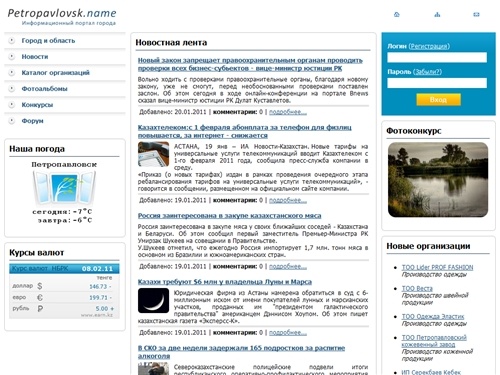This screenshot has height=375, width=500.
Task: Open the ТОО Веста organization link
Action: pyautogui.click(x=417, y=288)
